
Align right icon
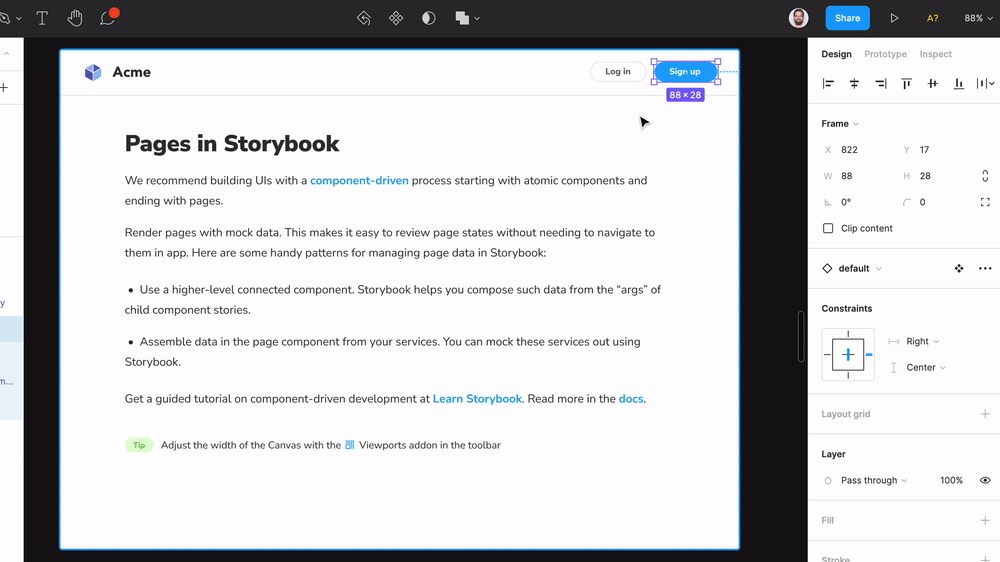coord(881,84)
